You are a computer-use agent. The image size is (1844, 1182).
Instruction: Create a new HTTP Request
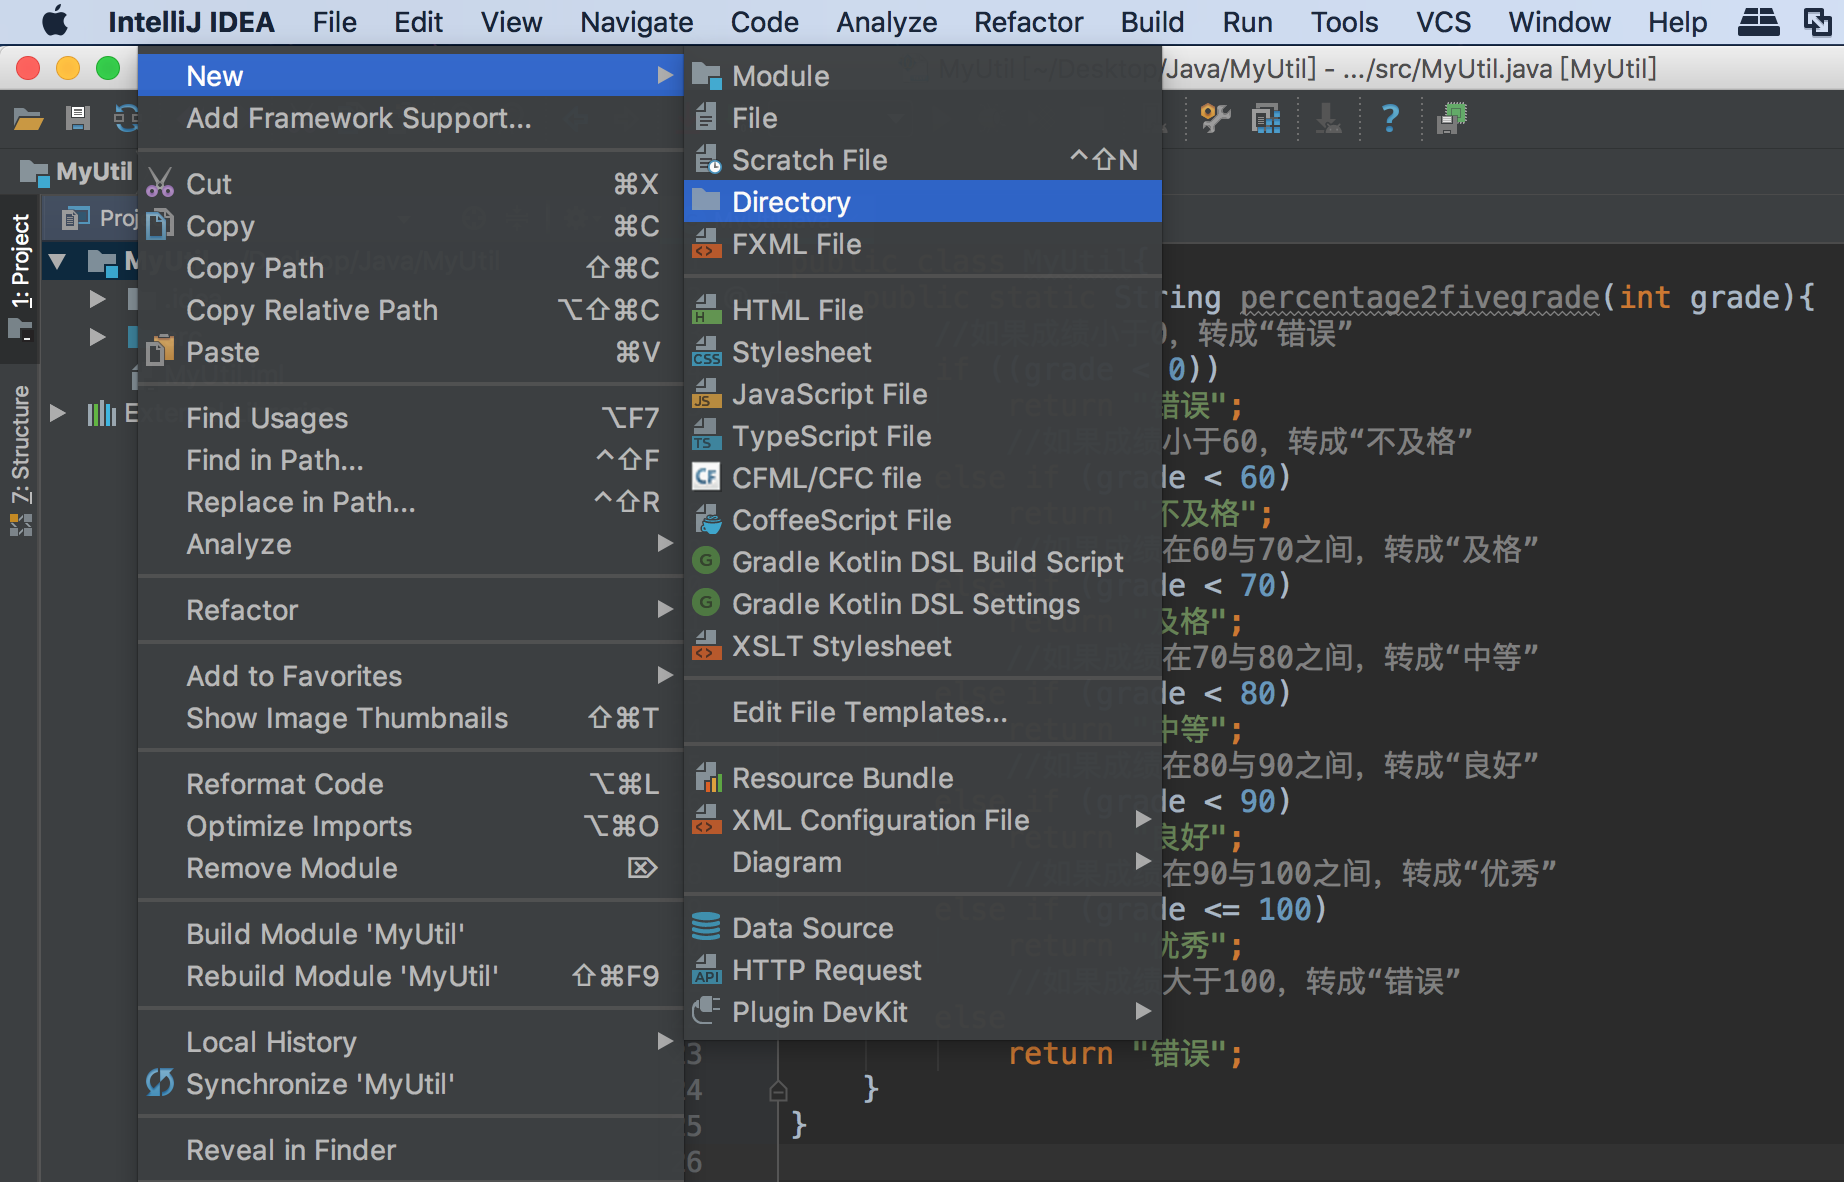click(922, 970)
